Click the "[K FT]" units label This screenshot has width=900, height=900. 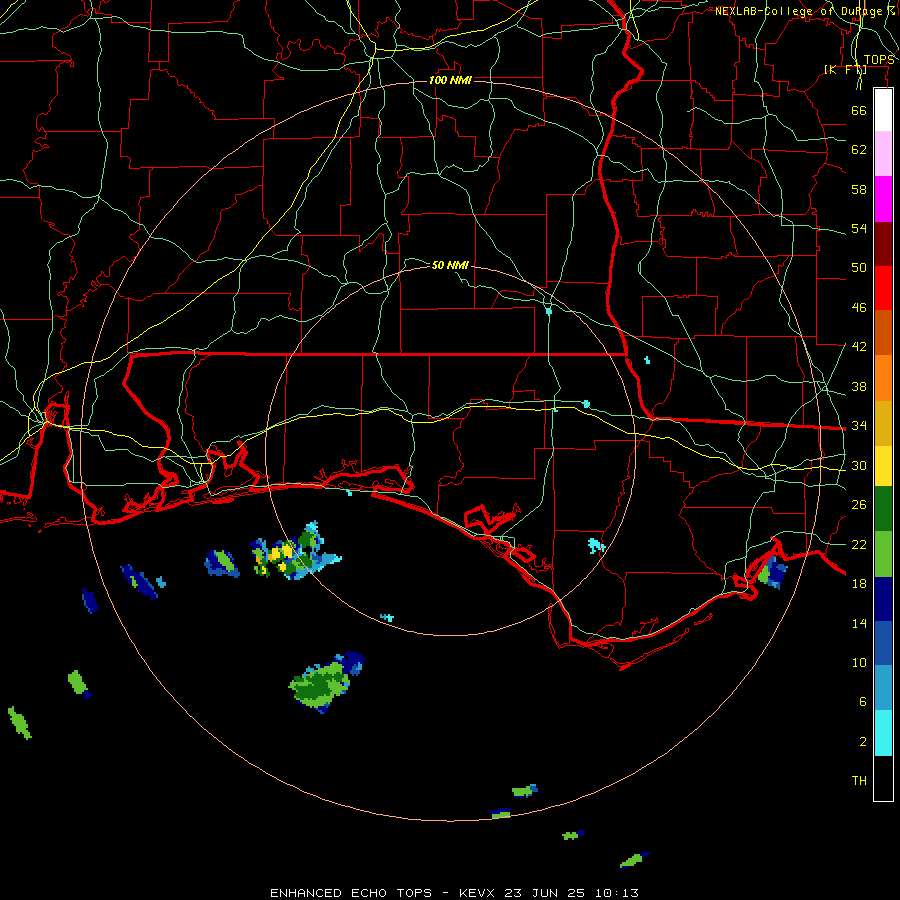(845, 70)
